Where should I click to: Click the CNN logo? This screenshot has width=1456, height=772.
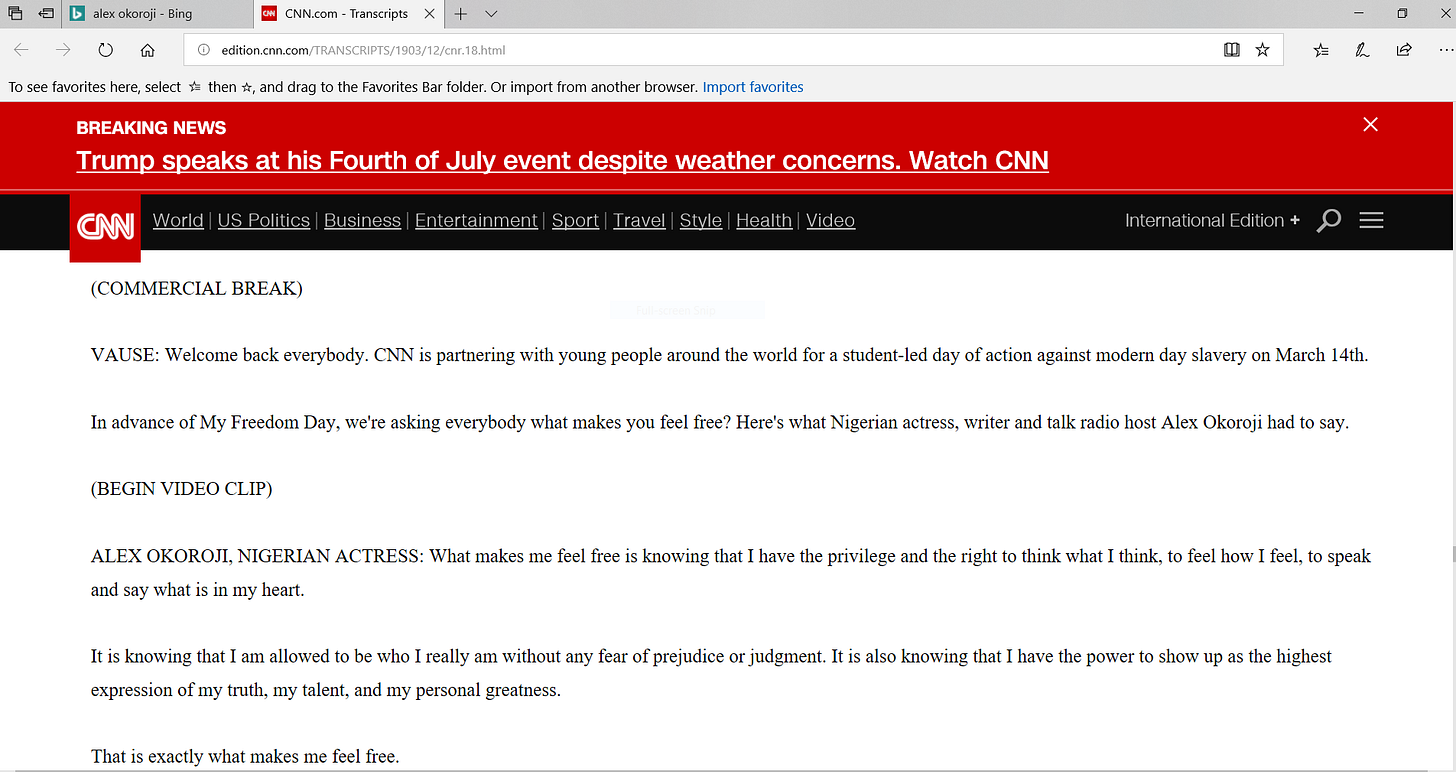pos(105,227)
